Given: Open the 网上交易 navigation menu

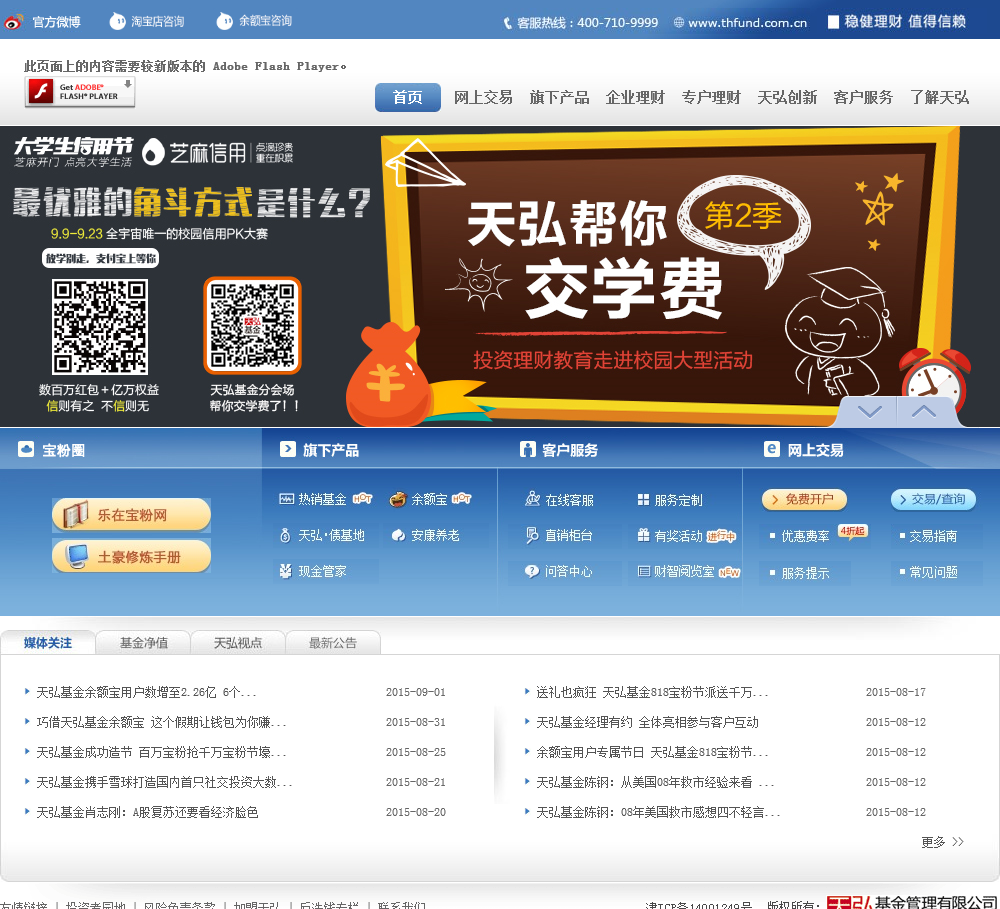Looking at the screenshot, I should (483, 97).
